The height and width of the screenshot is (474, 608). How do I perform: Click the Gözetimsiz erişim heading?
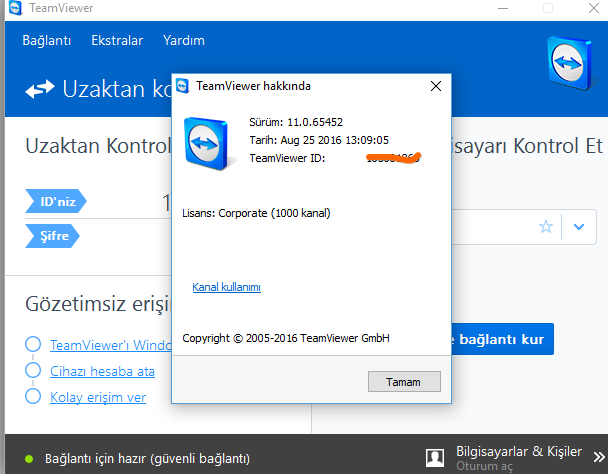(x=98, y=304)
